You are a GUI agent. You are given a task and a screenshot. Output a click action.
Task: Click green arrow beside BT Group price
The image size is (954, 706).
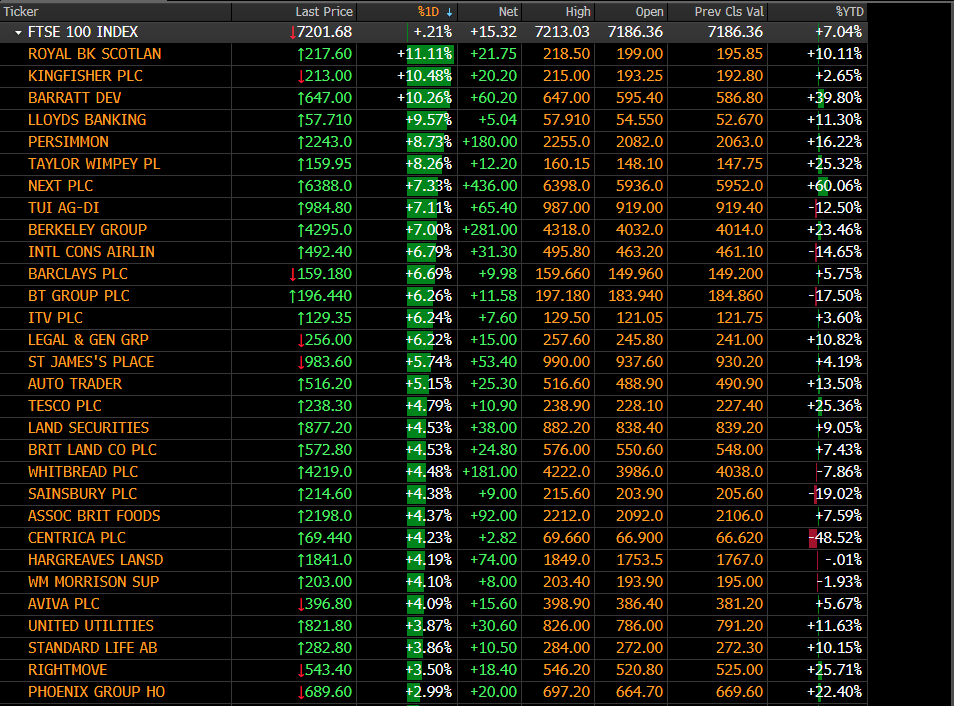pos(293,296)
